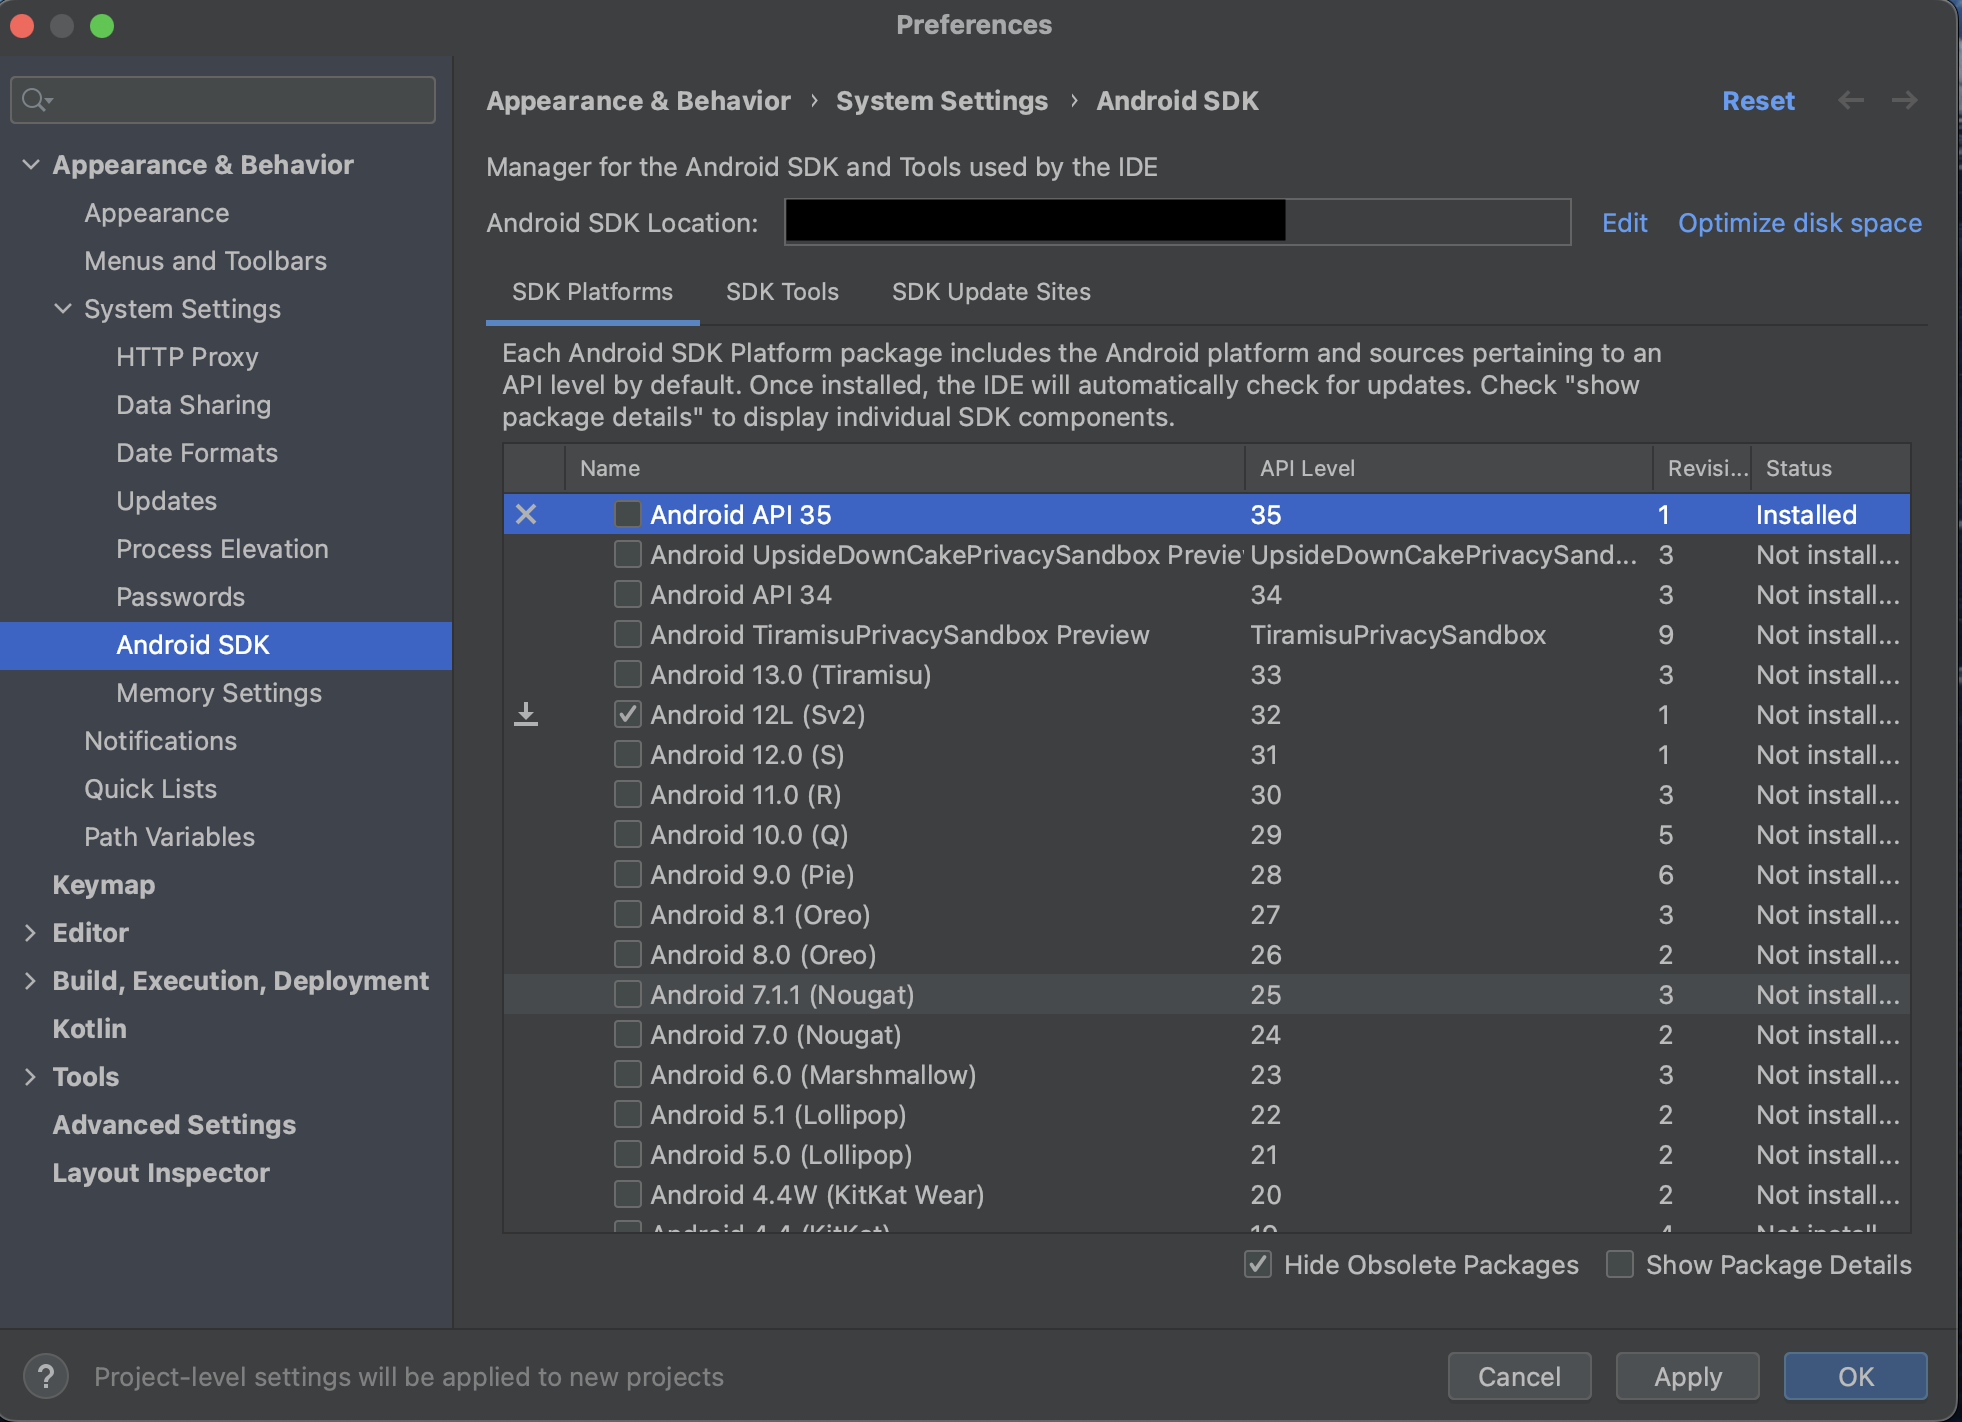Image resolution: width=1962 pixels, height=1422 pixels.
Task: Collapse the System Settings tree node
Action: (x=63, y=309)
